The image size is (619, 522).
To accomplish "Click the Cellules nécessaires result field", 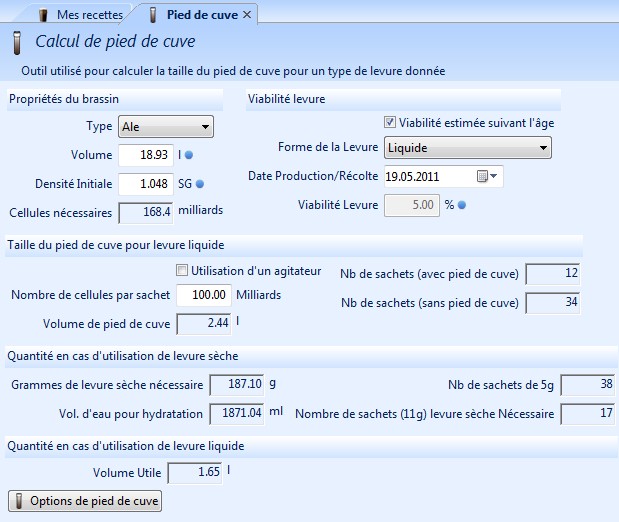I will tap(146, 212).
